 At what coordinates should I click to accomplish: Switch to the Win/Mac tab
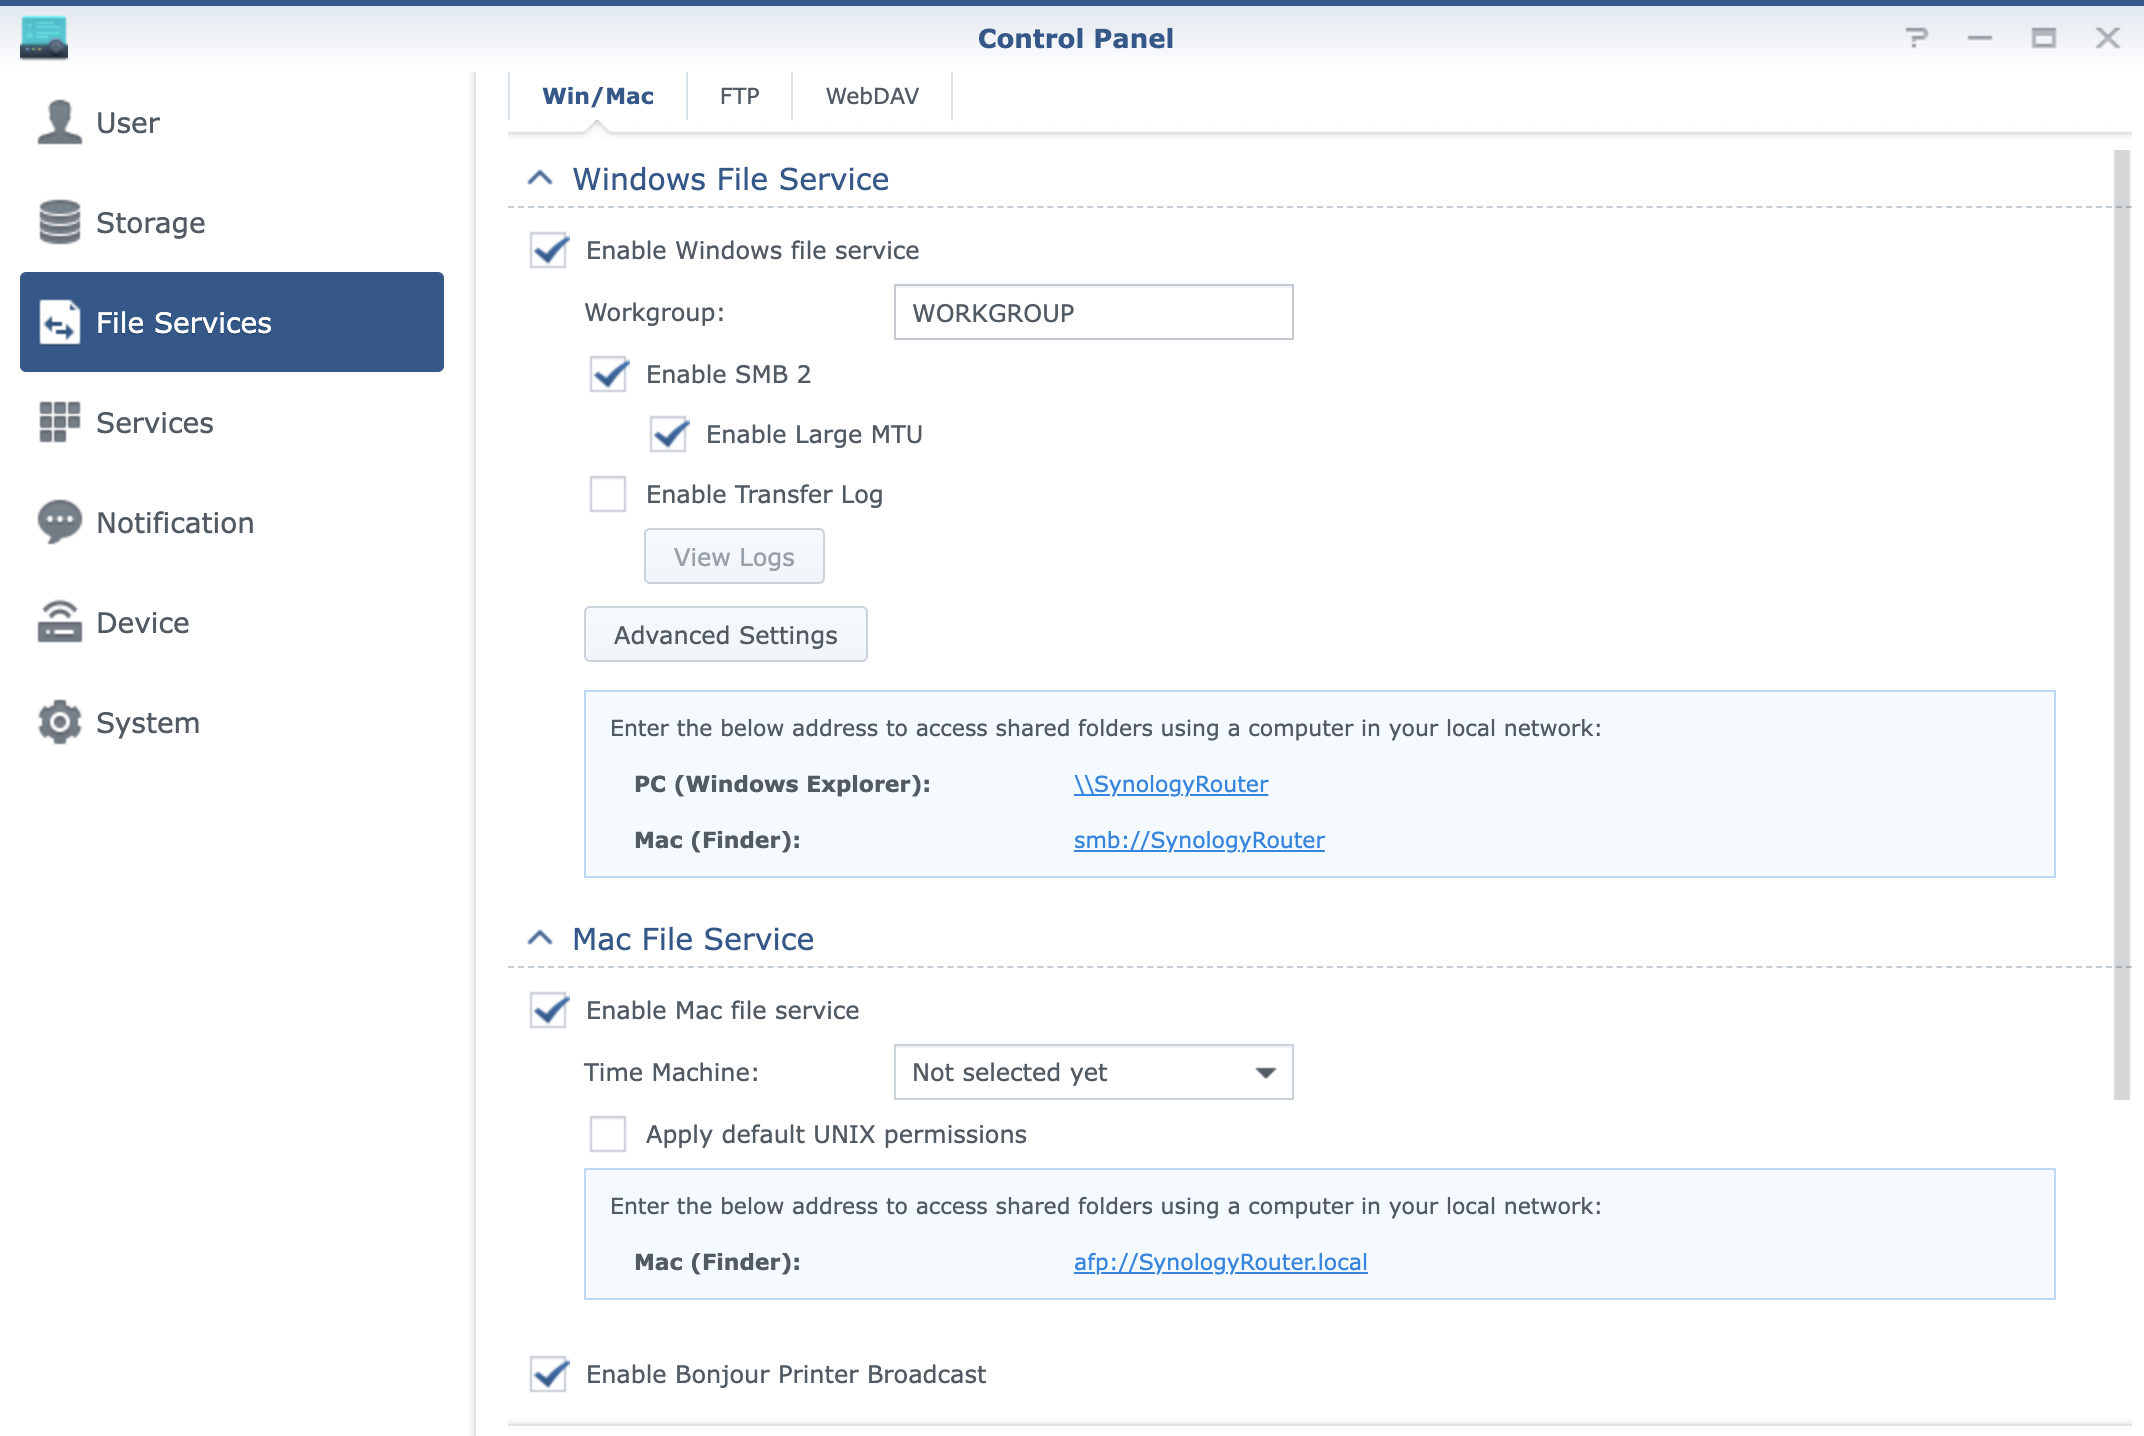click(598, 96)
